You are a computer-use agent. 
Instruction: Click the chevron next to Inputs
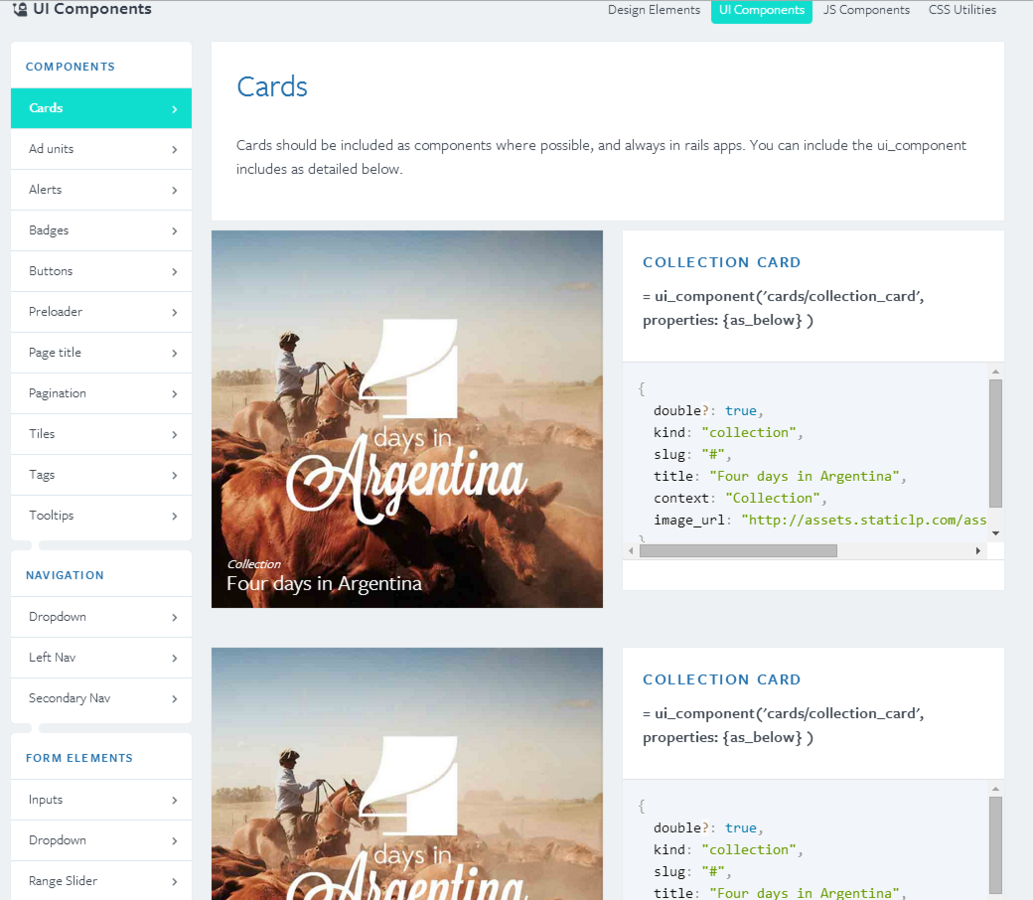[x=175, y=801]
